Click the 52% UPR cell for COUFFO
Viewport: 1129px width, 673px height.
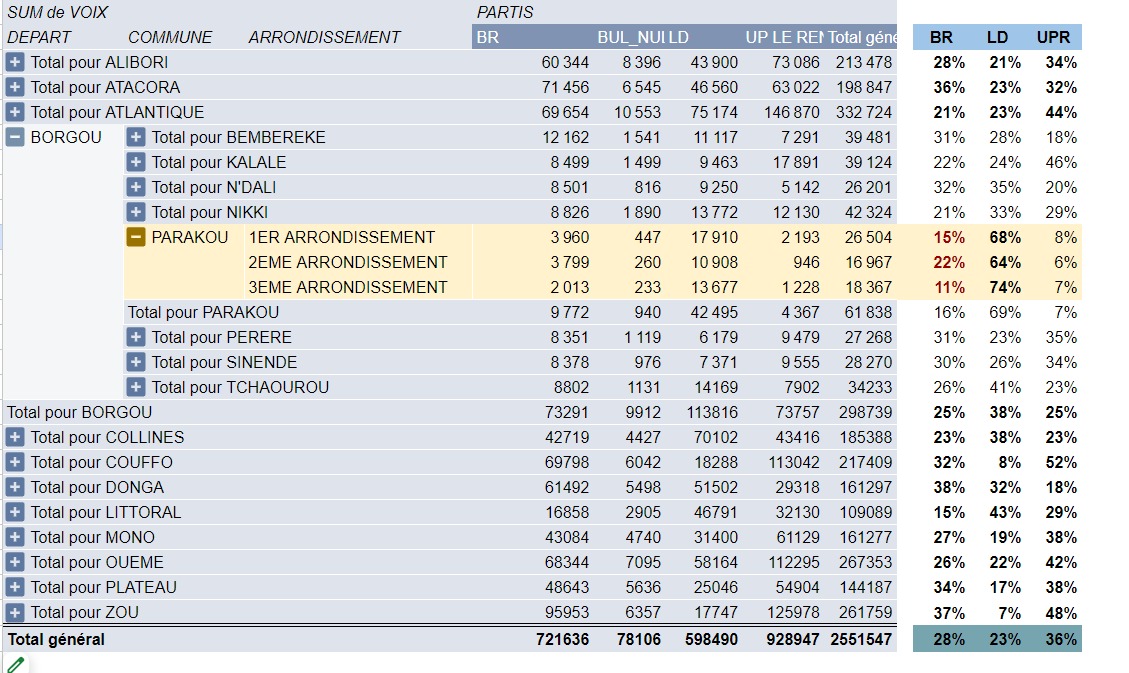[1061, 462]
